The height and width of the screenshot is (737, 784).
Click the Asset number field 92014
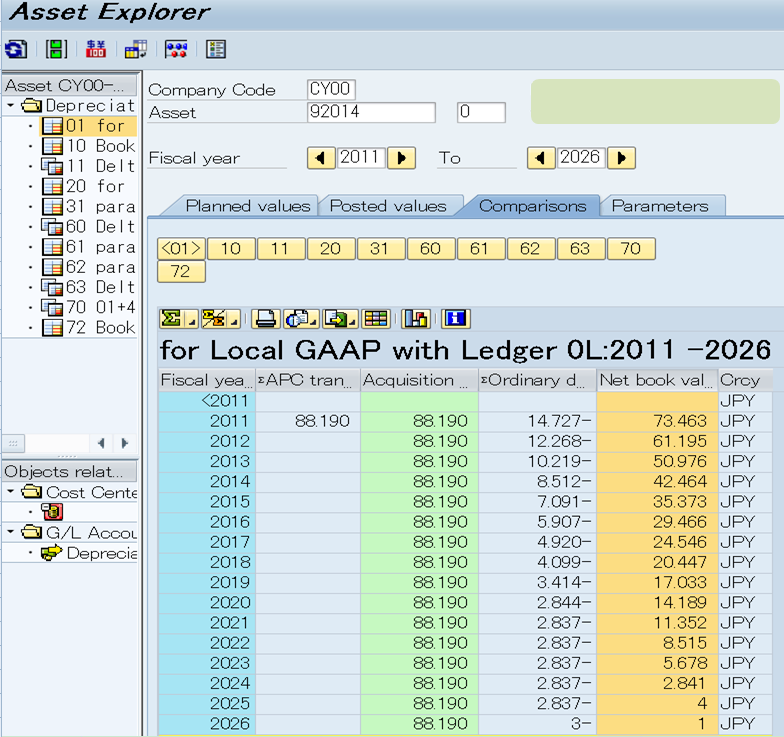(x=371, y=112)
